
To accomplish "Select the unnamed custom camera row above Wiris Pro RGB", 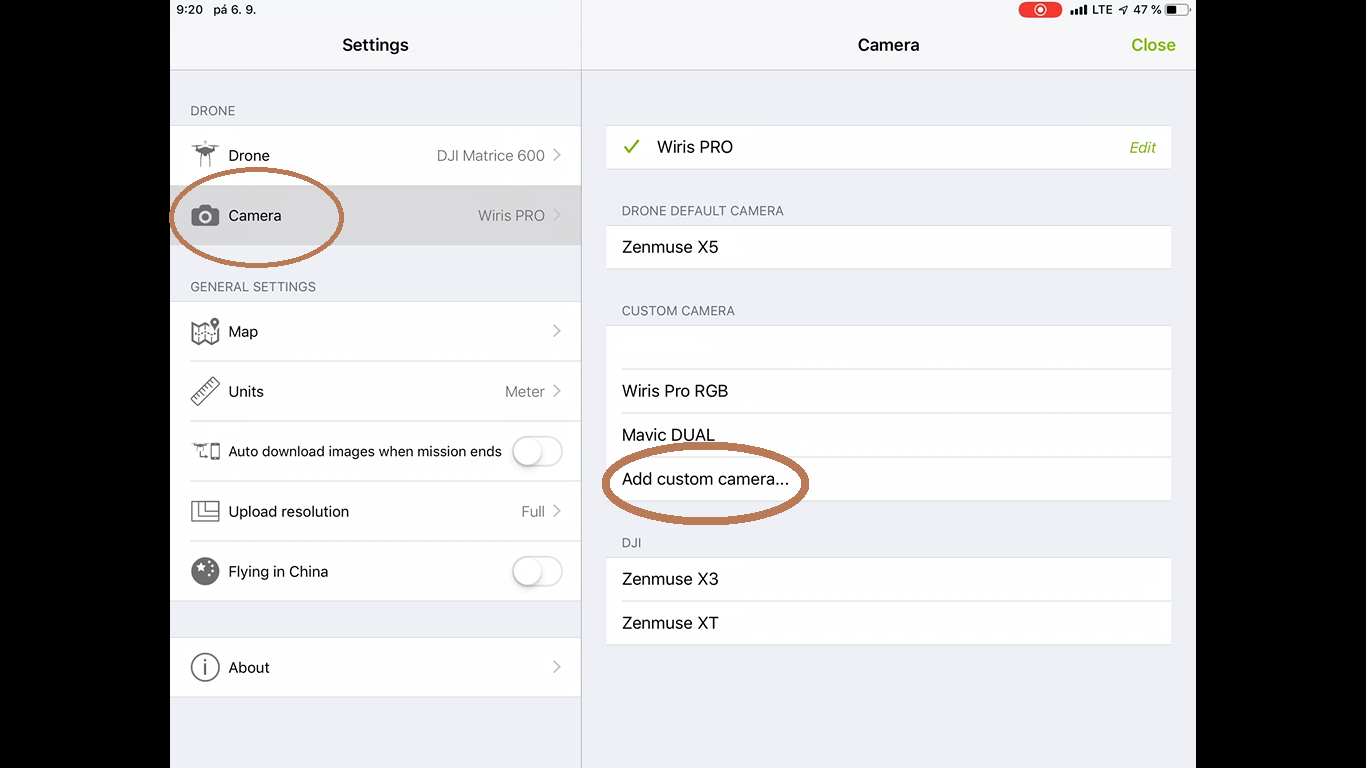I will pos(888,347).
